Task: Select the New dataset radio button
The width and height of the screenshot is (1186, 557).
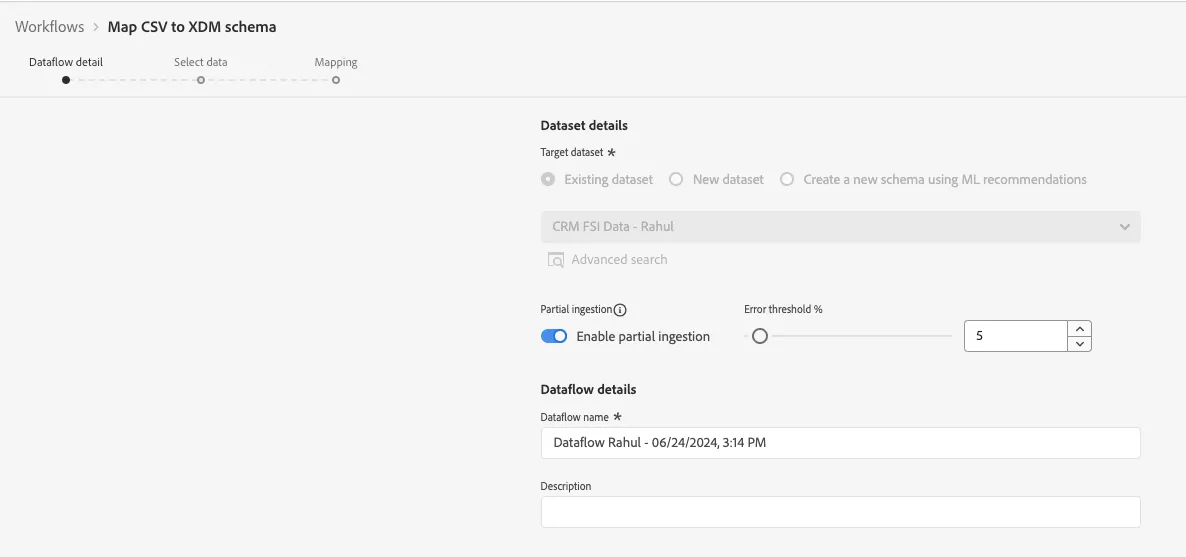Action: (676, 179)
